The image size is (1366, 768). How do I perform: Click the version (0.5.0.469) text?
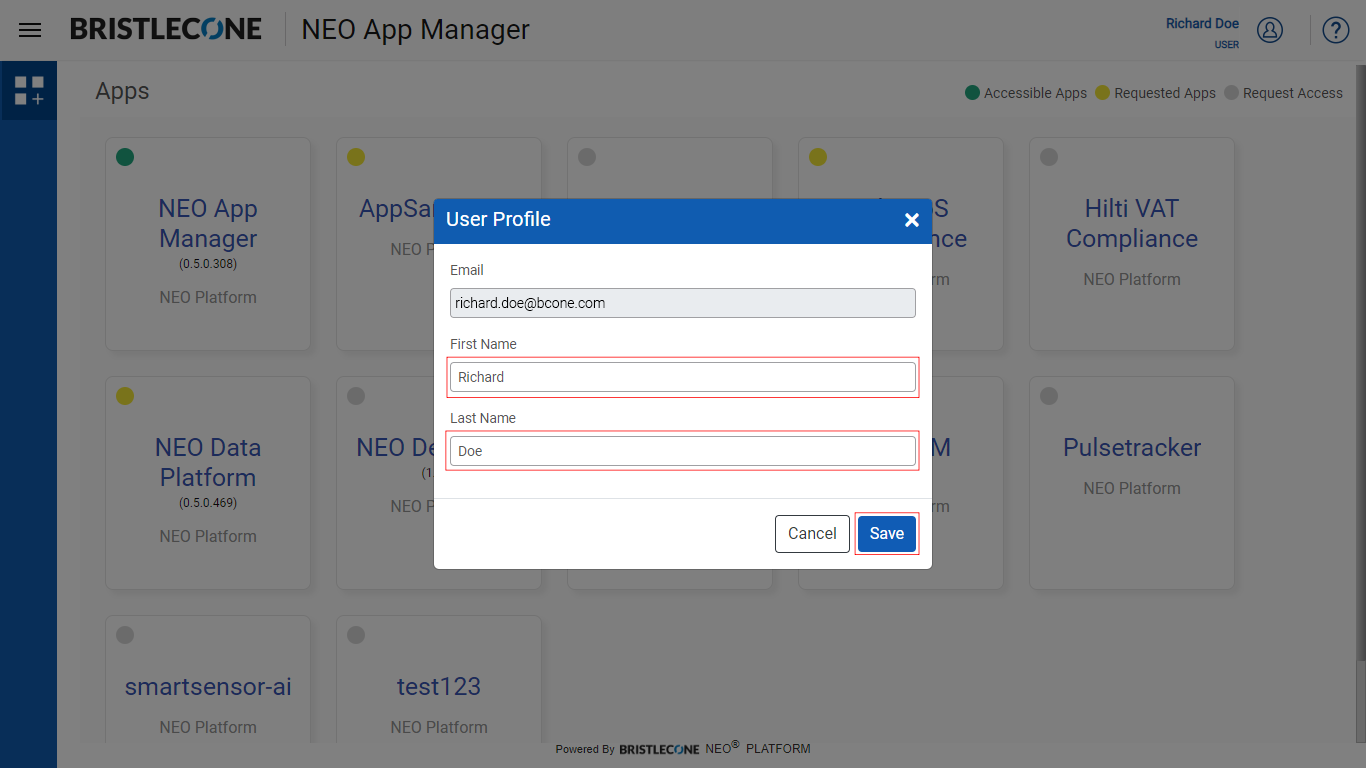click(208, 503)
